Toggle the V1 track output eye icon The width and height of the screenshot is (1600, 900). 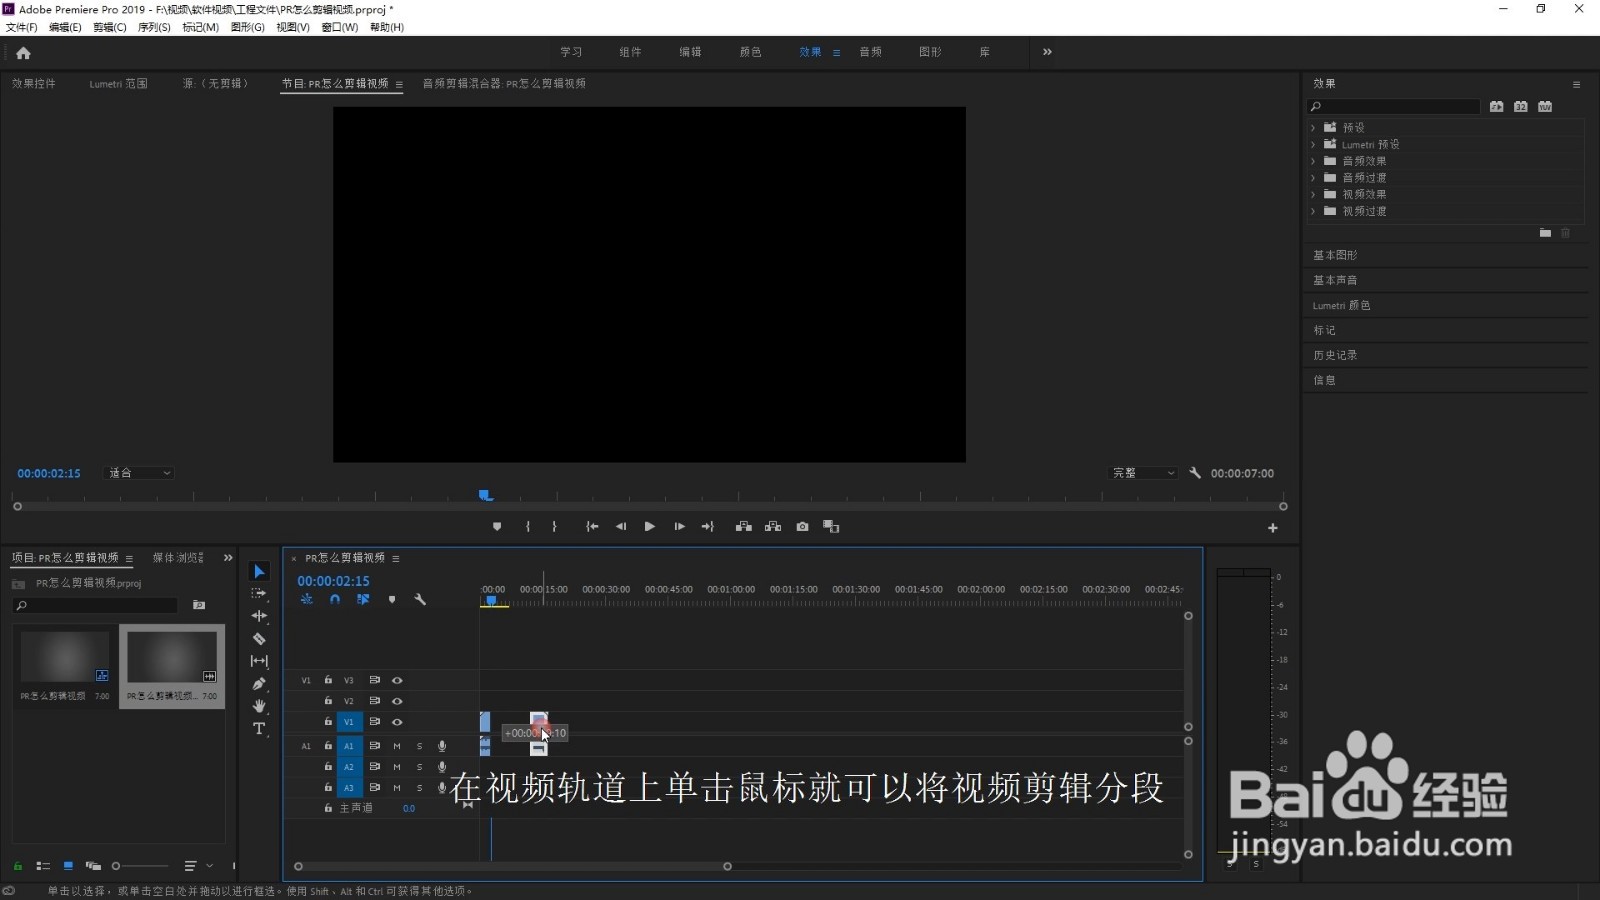(396, 721)
